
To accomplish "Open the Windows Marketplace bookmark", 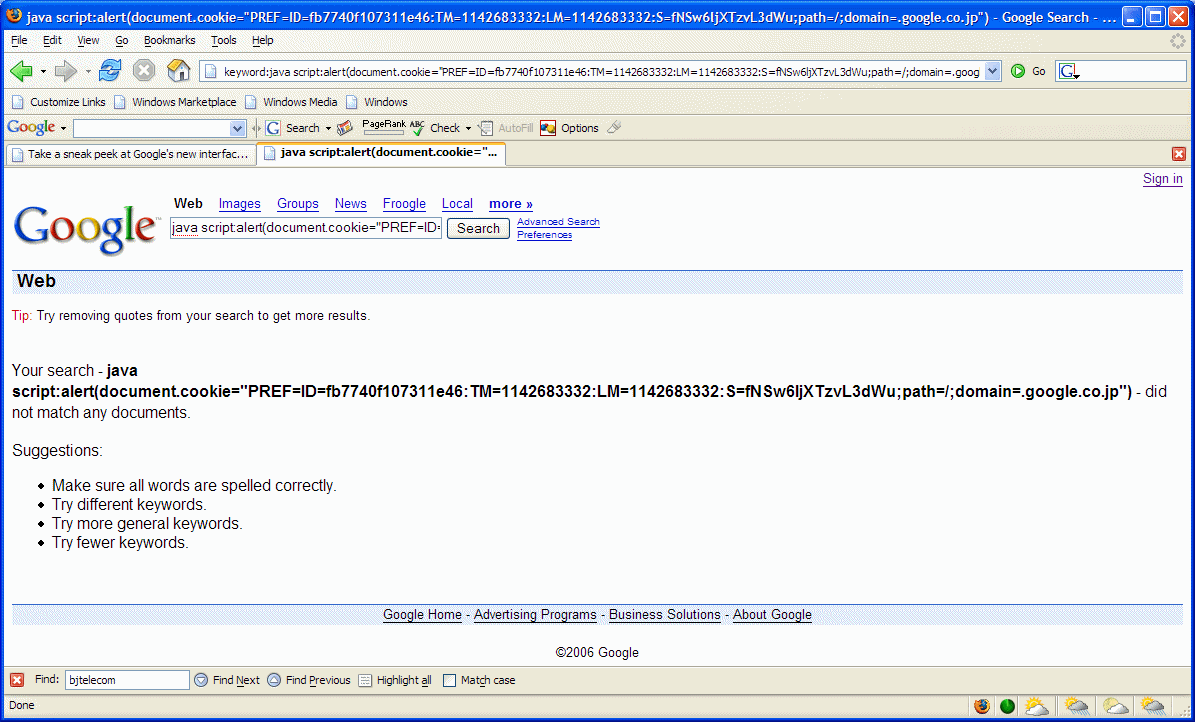I will (175, 102).
